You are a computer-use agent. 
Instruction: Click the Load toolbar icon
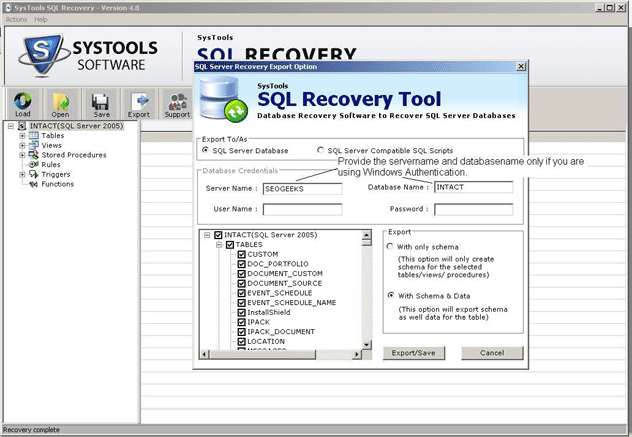coord(23,100)
